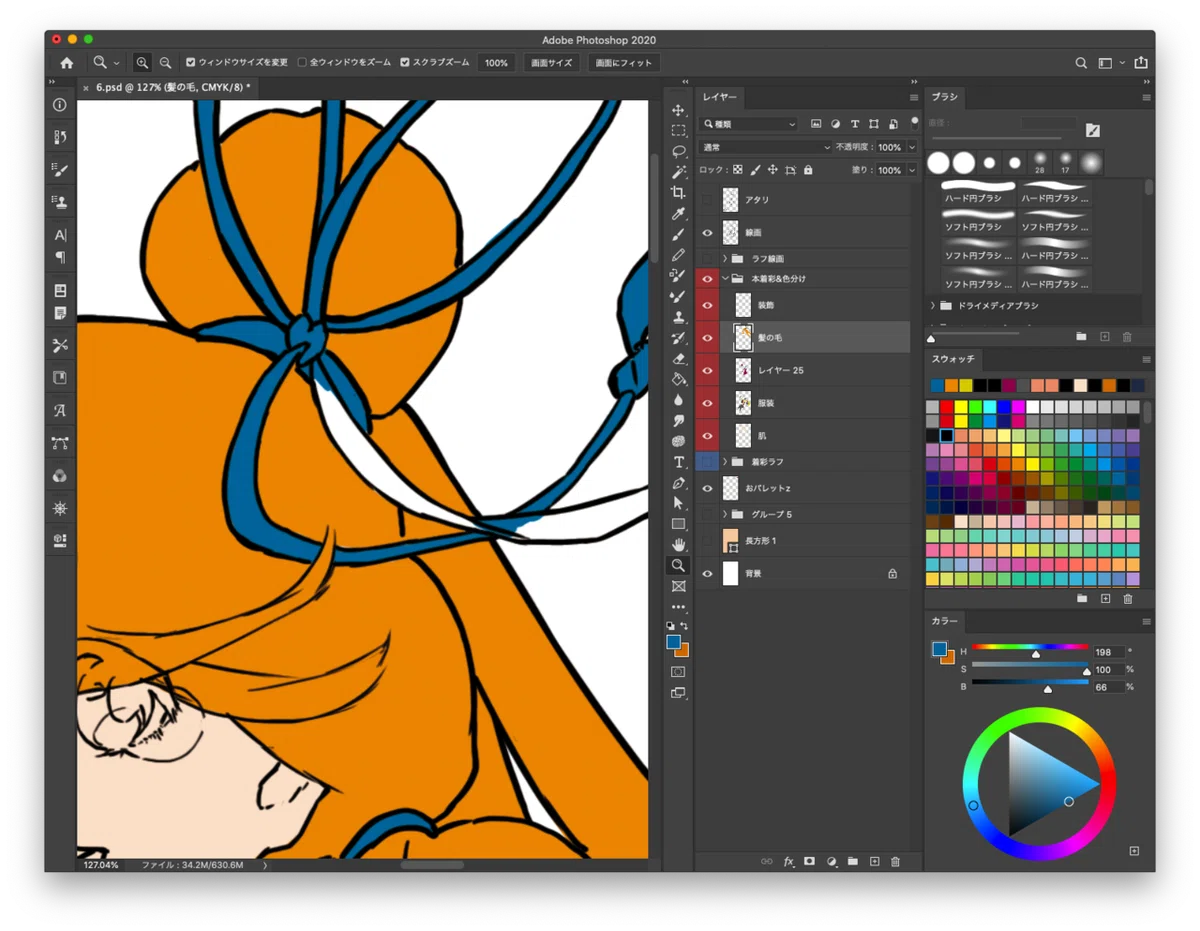Hide the 装飾 layer
Viewport: 1200px width, 931px height.
pos(707,305)
